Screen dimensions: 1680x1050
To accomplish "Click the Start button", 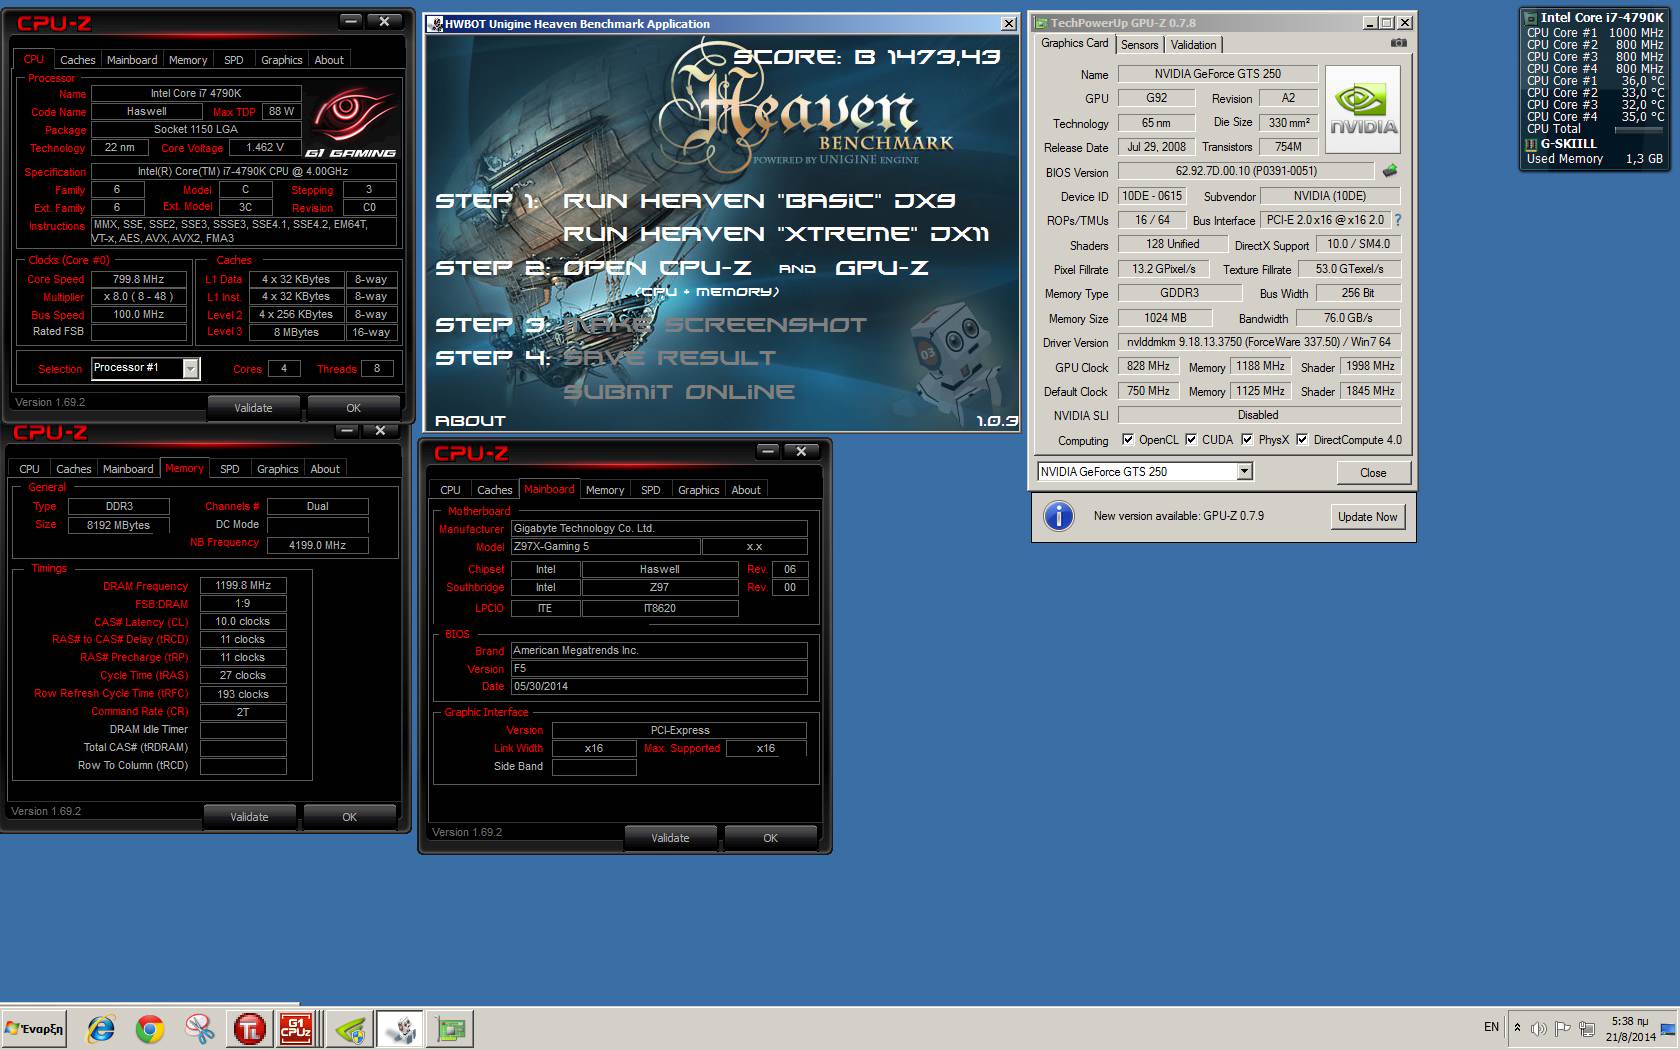I will coord(35,1028).
